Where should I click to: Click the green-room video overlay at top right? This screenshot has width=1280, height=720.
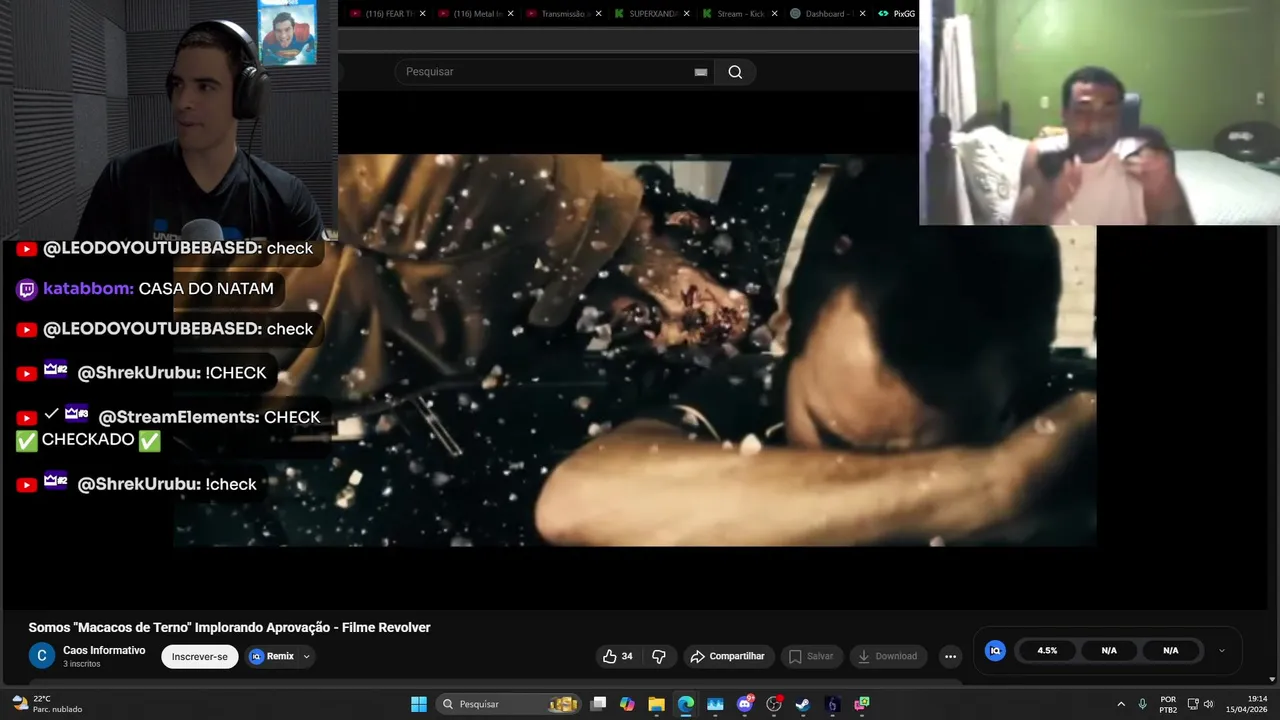coord(1099,112)
